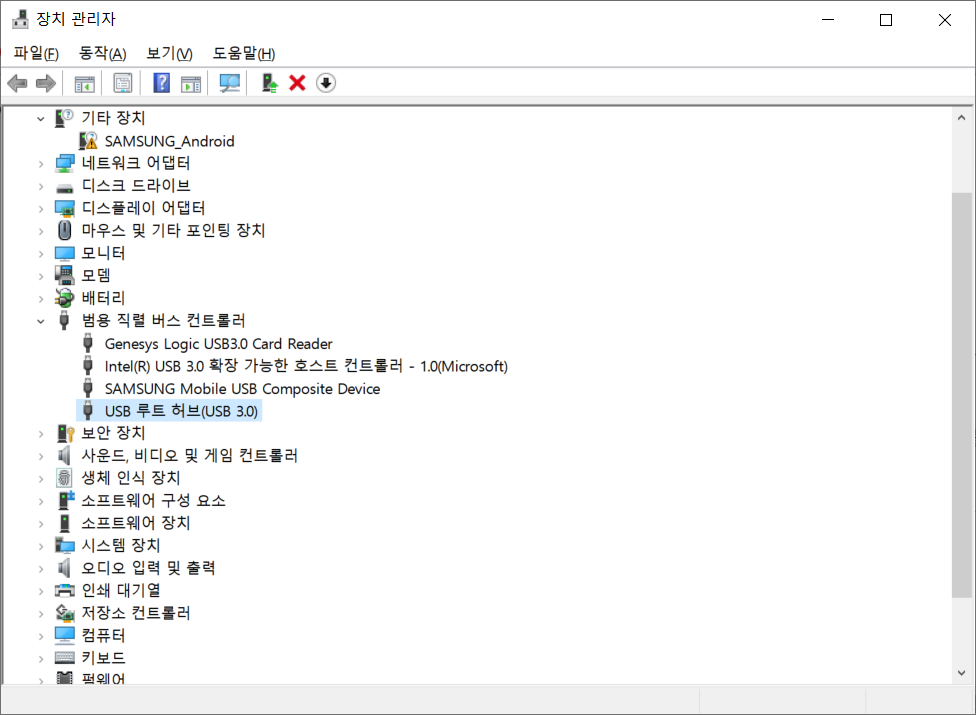
Task: Click the 디스크 드라이브 icon
Action: tap(64, 186)
